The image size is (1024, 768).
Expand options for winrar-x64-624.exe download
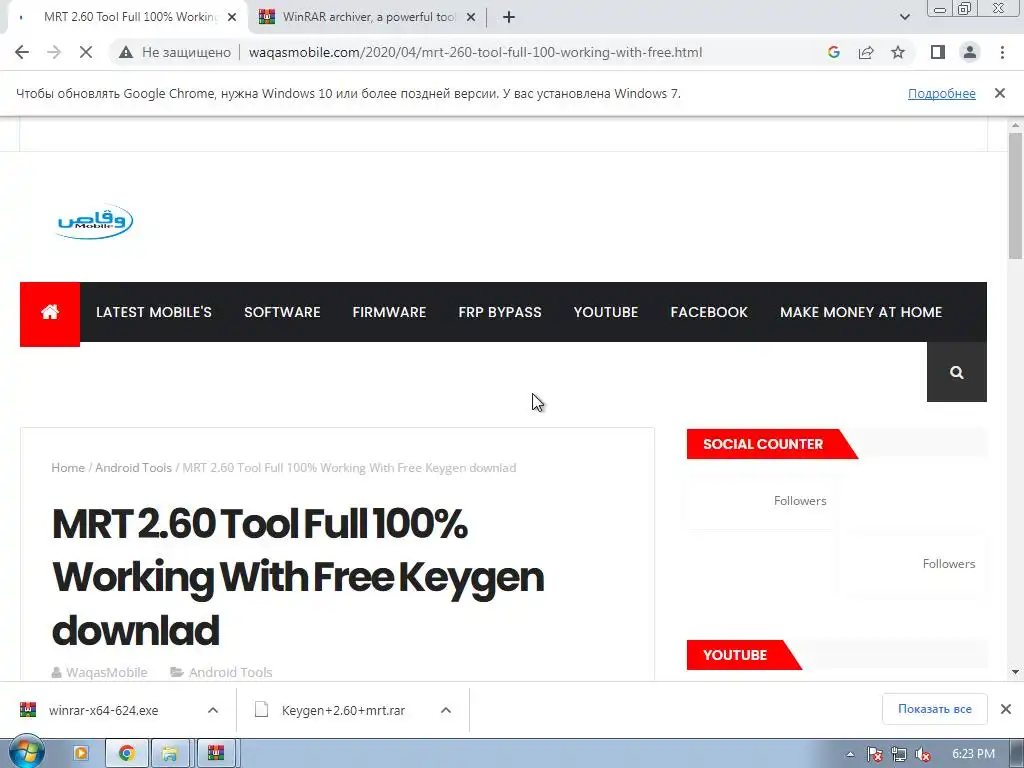coord(213,711)
